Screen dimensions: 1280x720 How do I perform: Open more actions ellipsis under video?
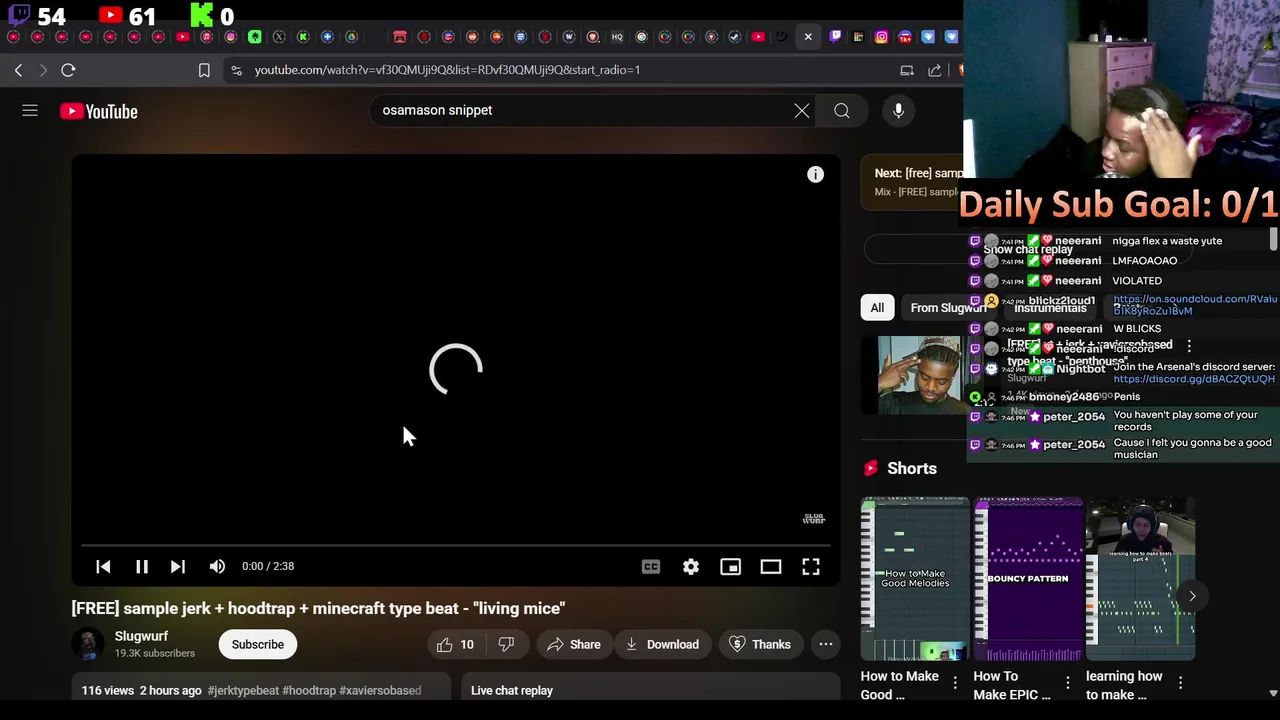click(x=826, y=644)
